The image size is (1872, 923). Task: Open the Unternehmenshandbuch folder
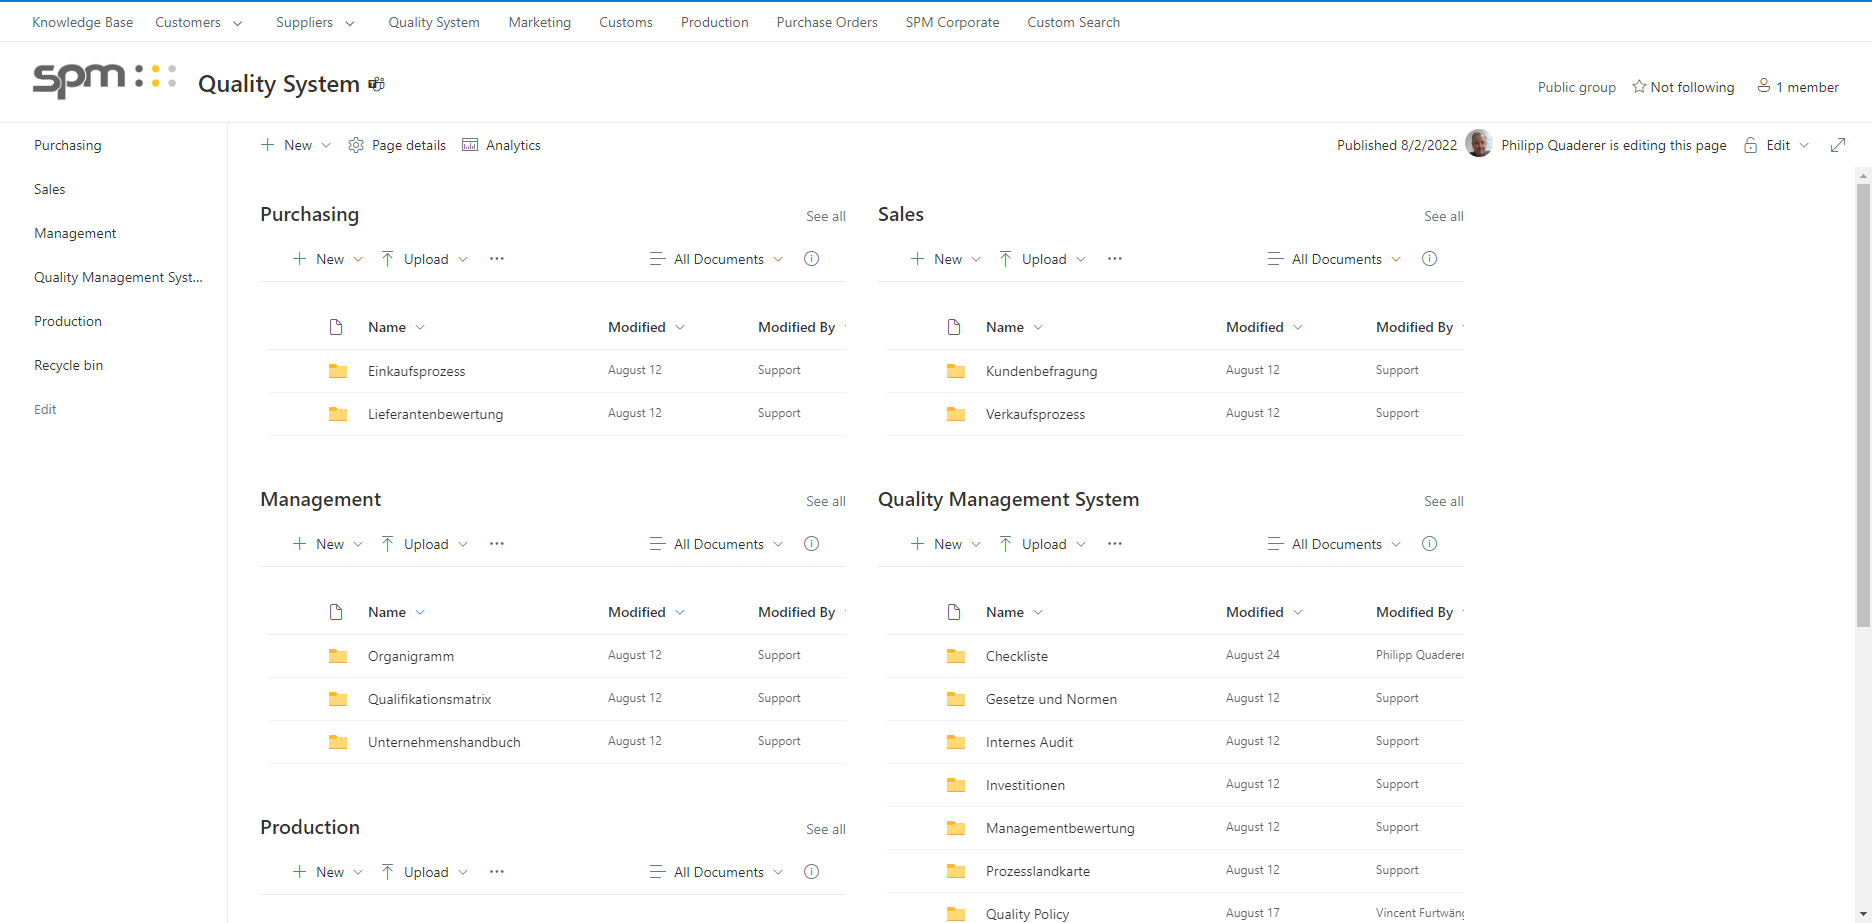(444, 742)
